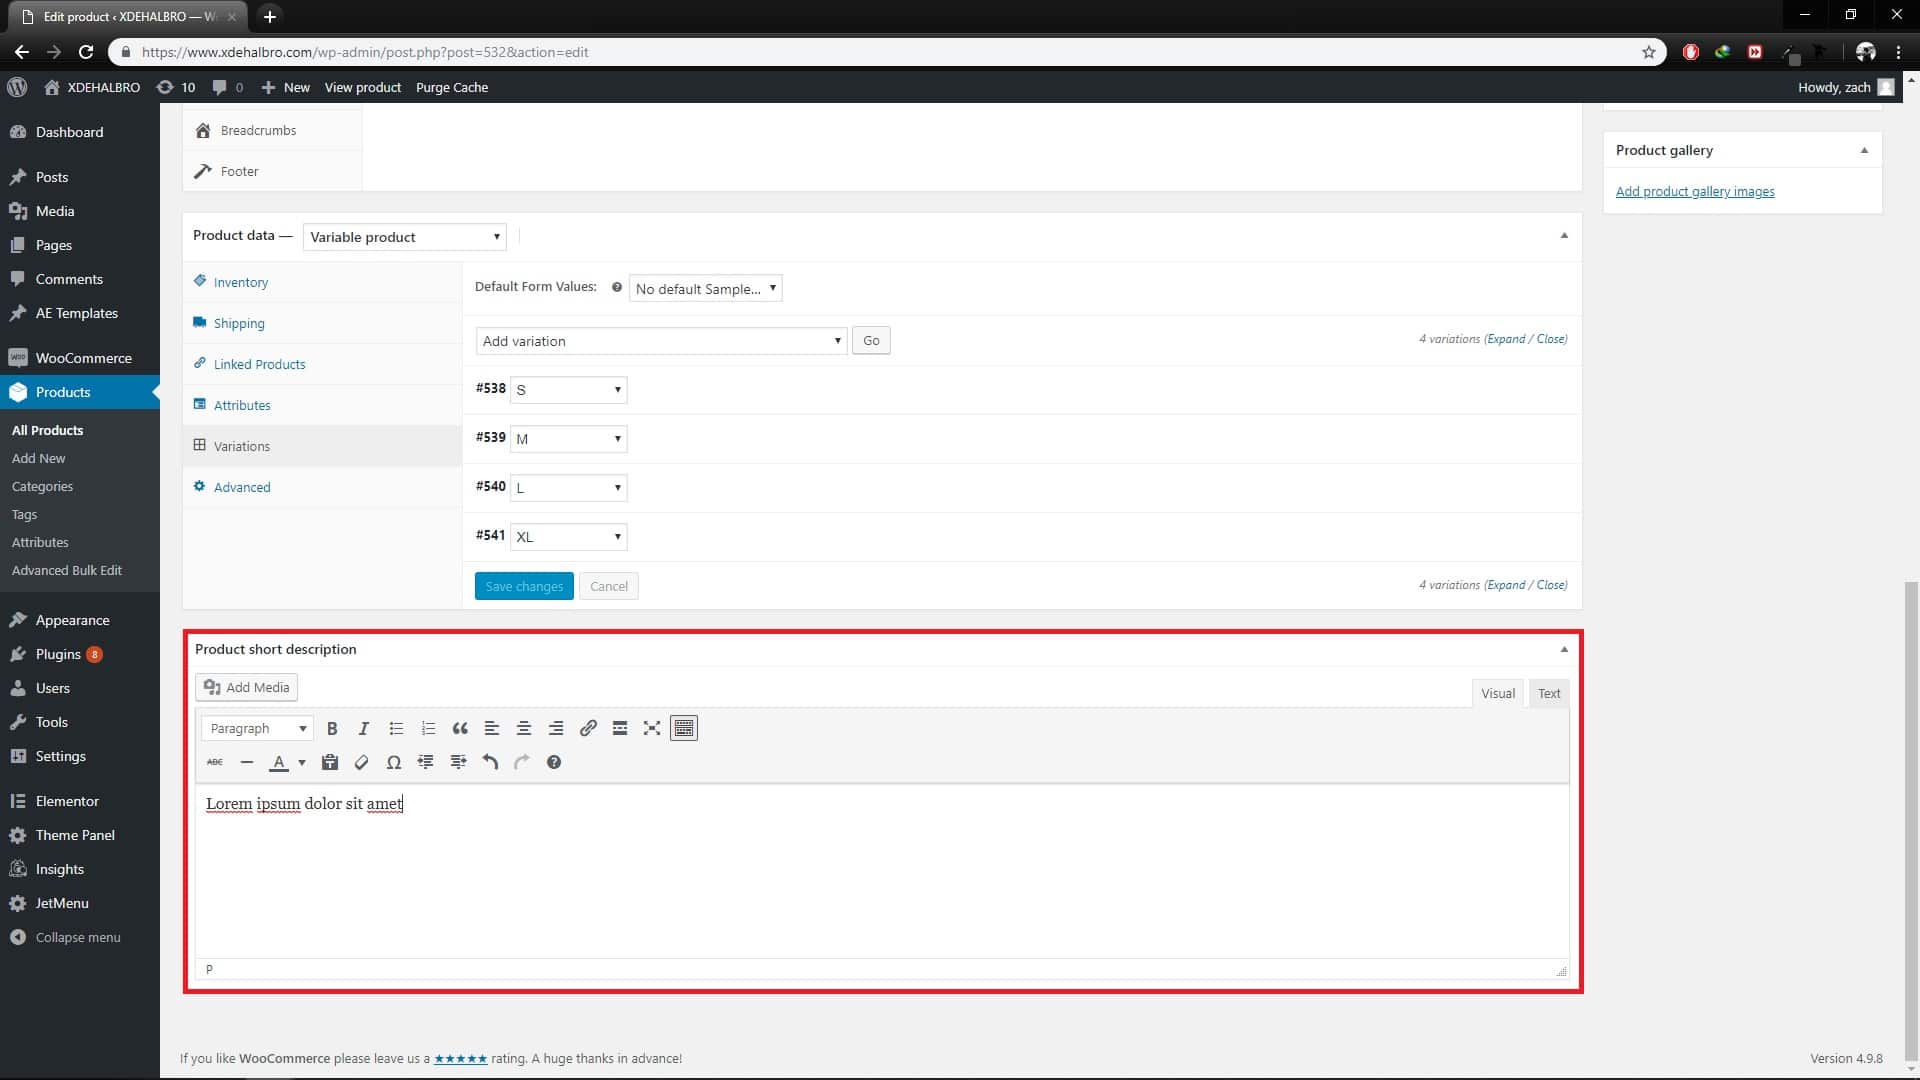Viewport: 1920px width, 1080px height.
Task: Open the product type Variable product dropdown
Action: pos(404,237)
